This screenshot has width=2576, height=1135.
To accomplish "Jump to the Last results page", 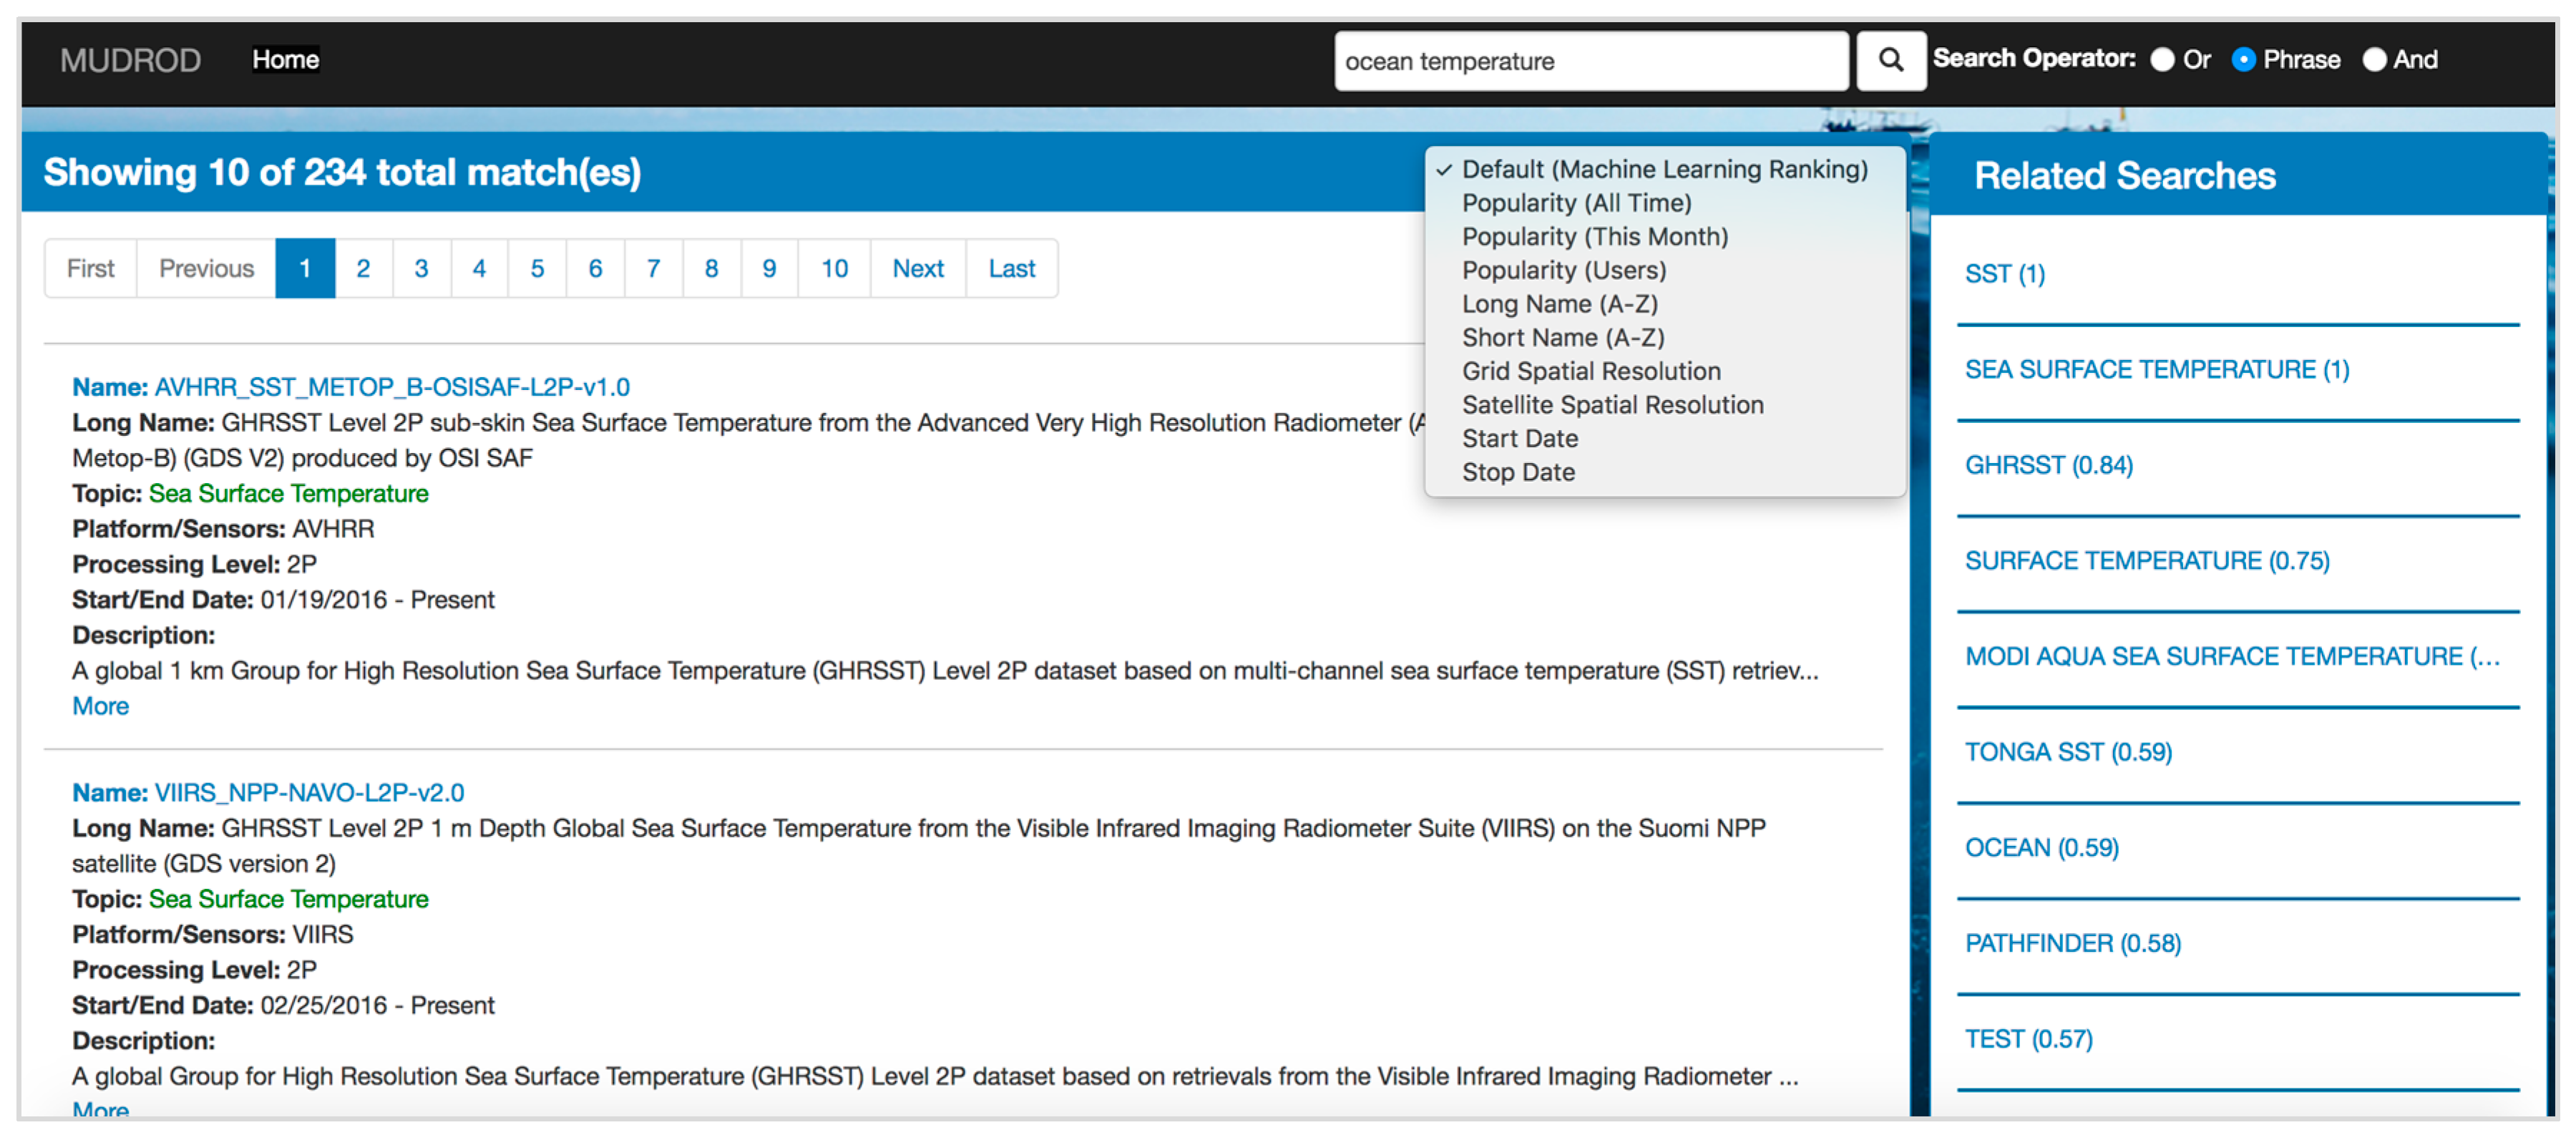I will tap(1011, 268).
